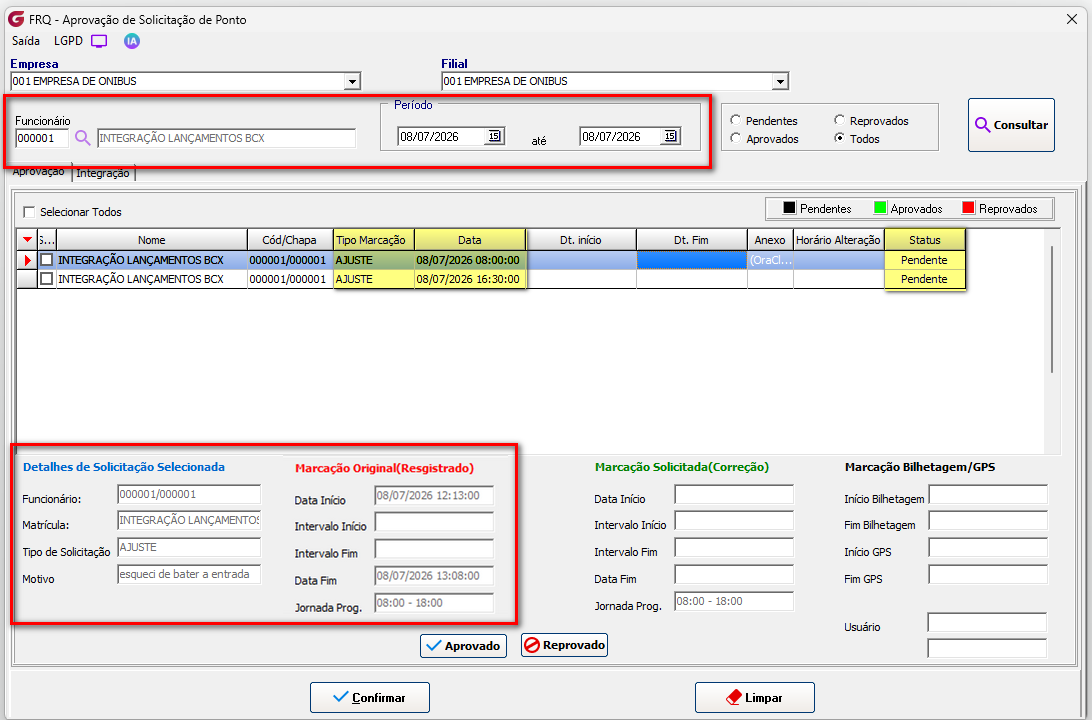Click the red Reprovados legend swatch

click(968, 208)
